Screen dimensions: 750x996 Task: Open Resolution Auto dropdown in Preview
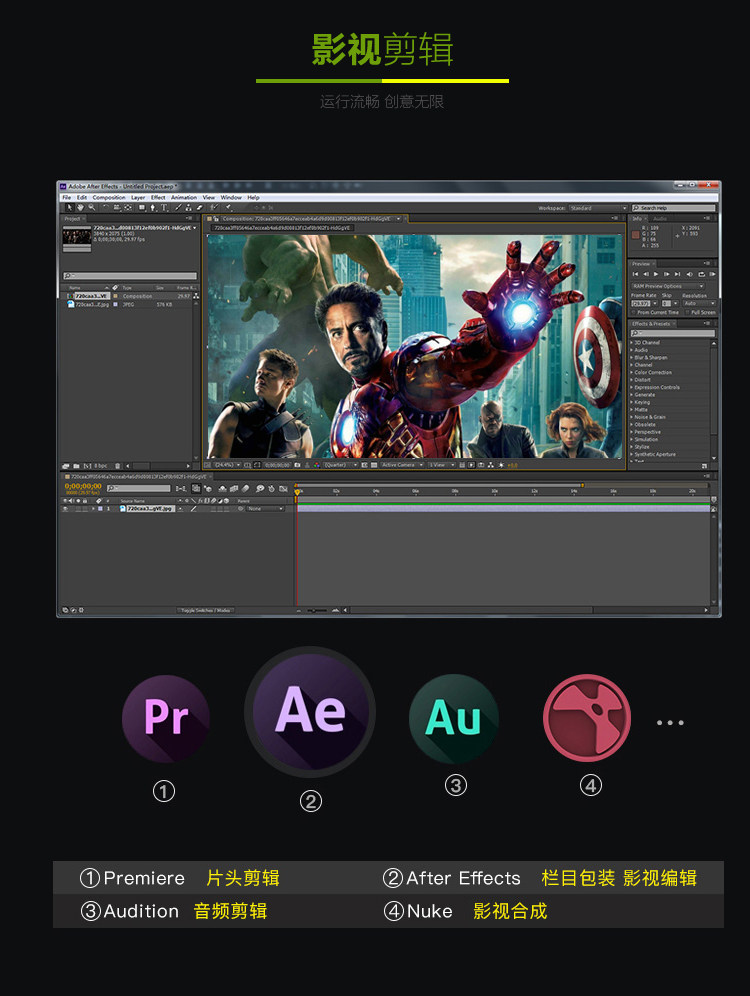point(699,304)
